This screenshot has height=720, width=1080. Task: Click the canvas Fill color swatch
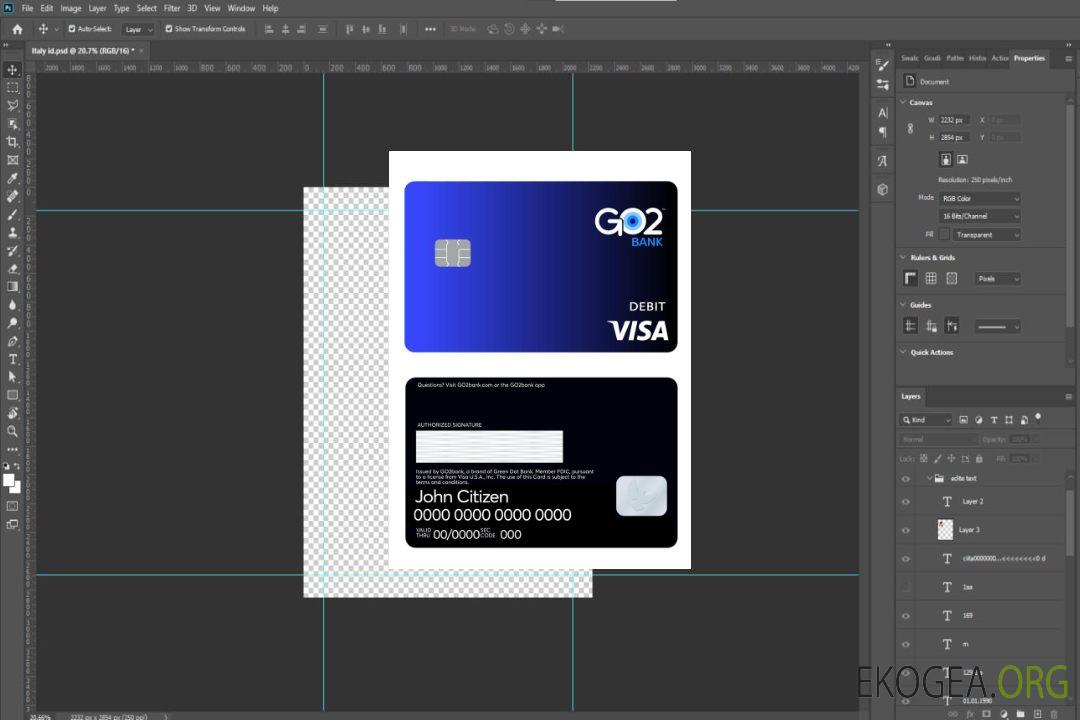[x=944, y=235]
